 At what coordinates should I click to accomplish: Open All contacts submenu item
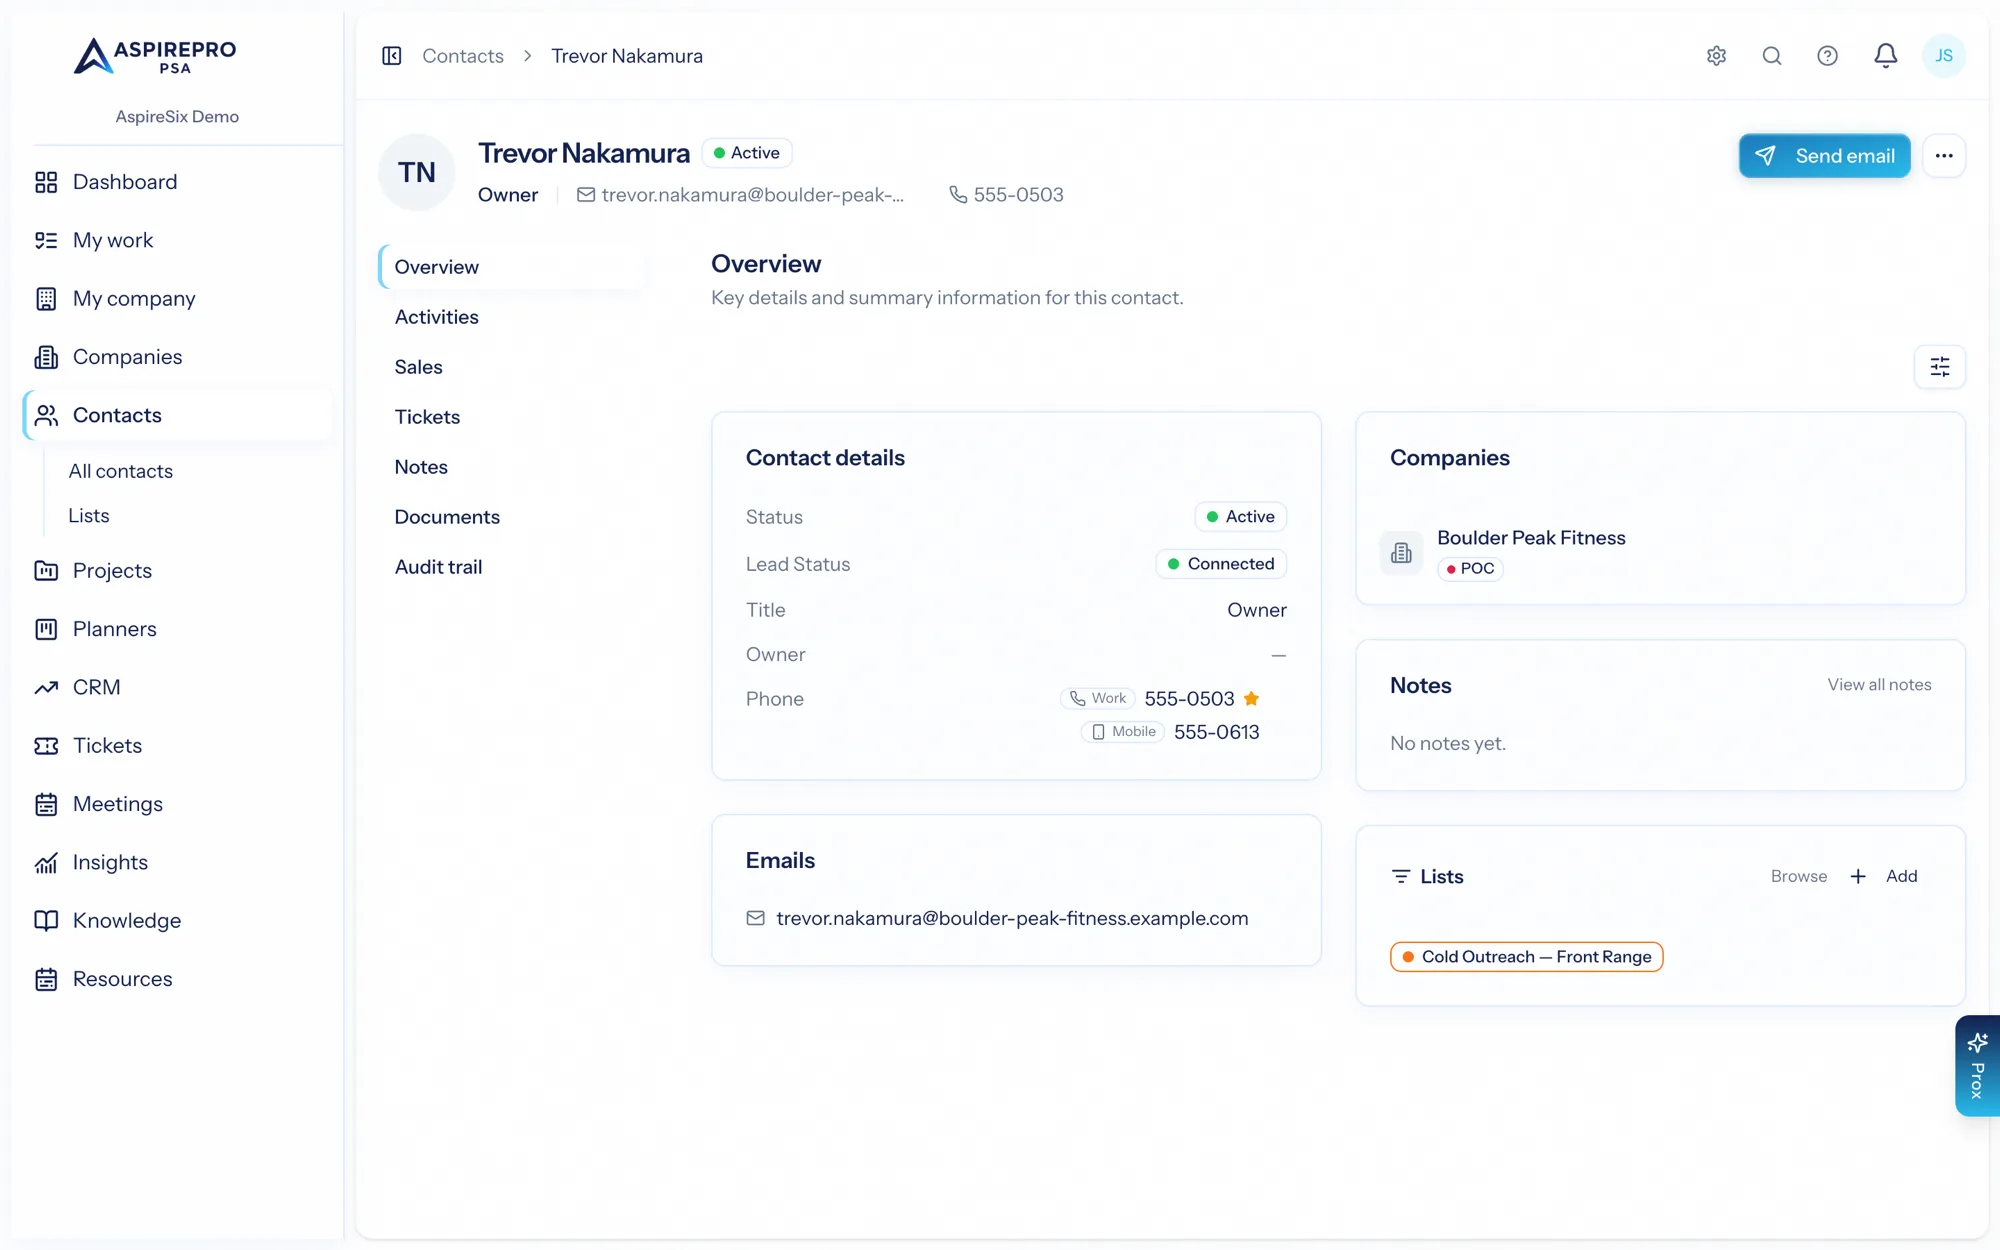click(x=120, y=471)
